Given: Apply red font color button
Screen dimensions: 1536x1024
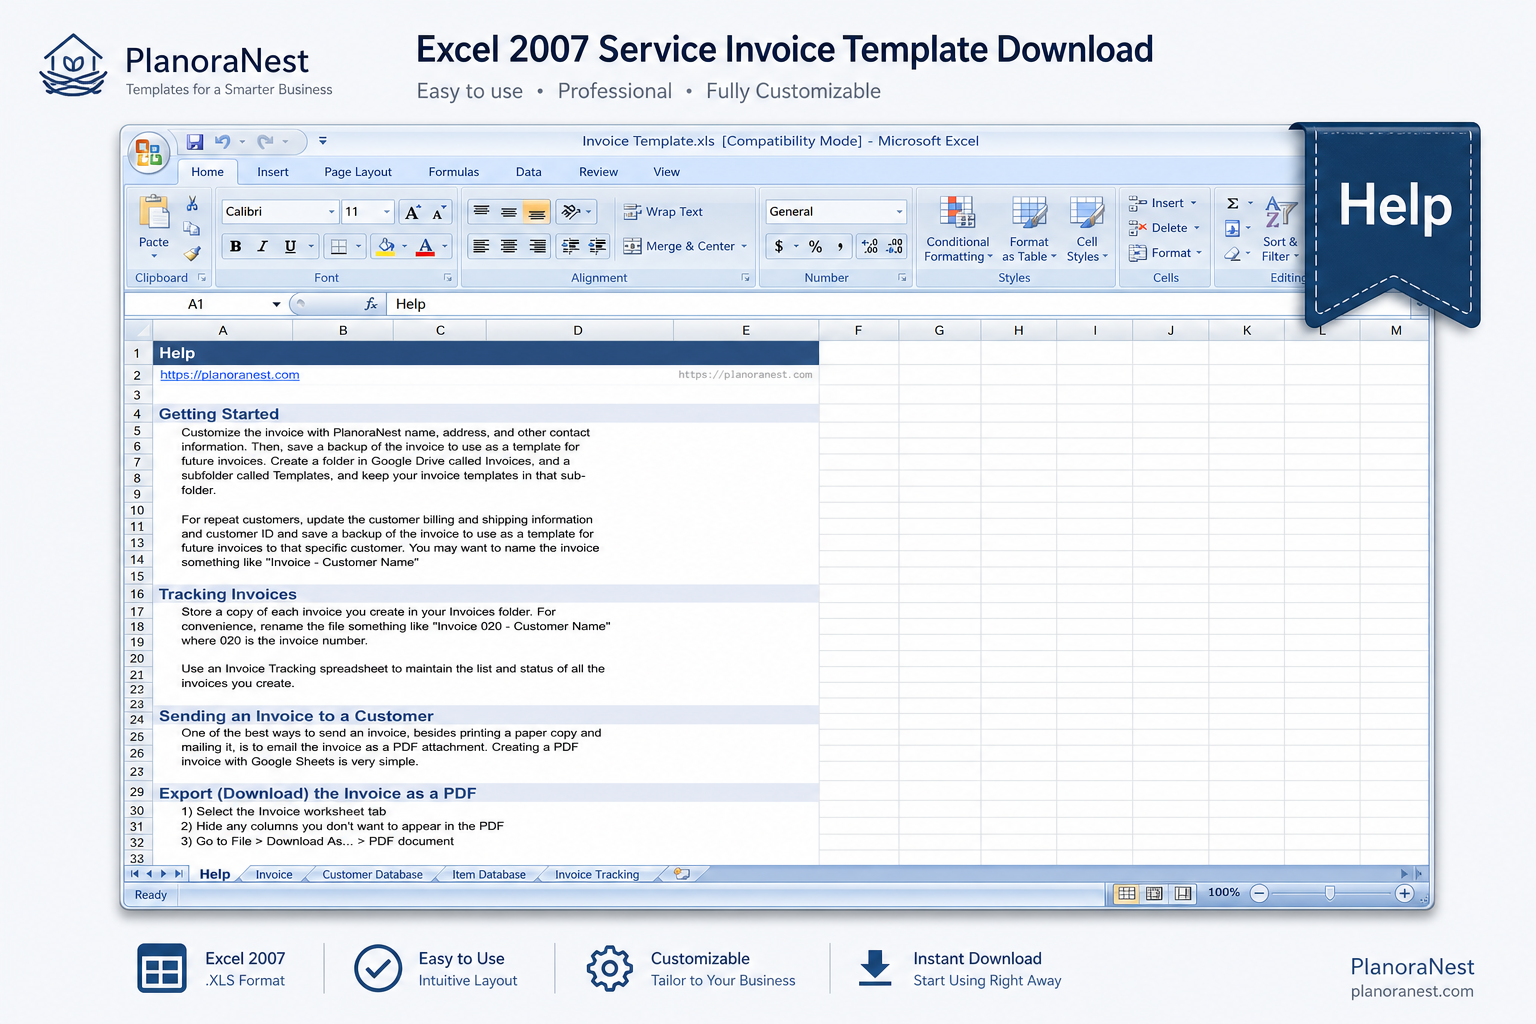Looking at the screenshot, I should [425, 246].
